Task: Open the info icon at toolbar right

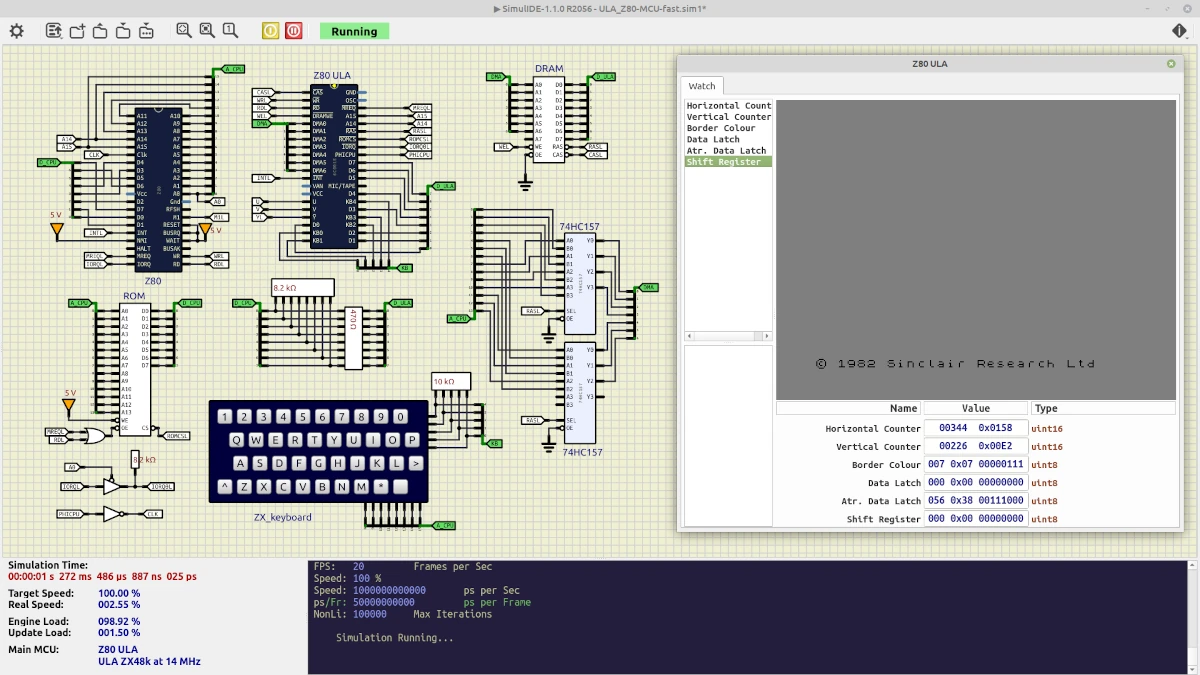Action: point(1180,31)
